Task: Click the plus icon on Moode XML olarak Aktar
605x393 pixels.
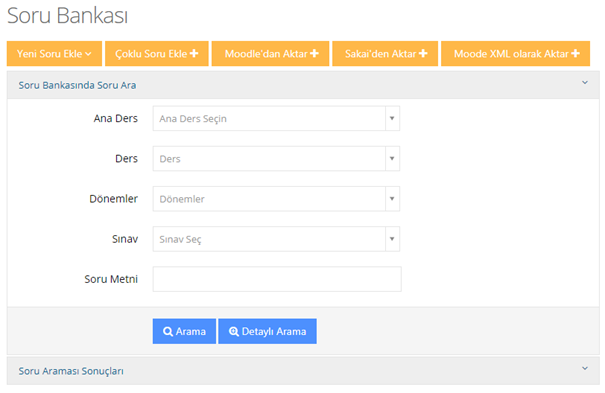Action: (x=576, y=53)
